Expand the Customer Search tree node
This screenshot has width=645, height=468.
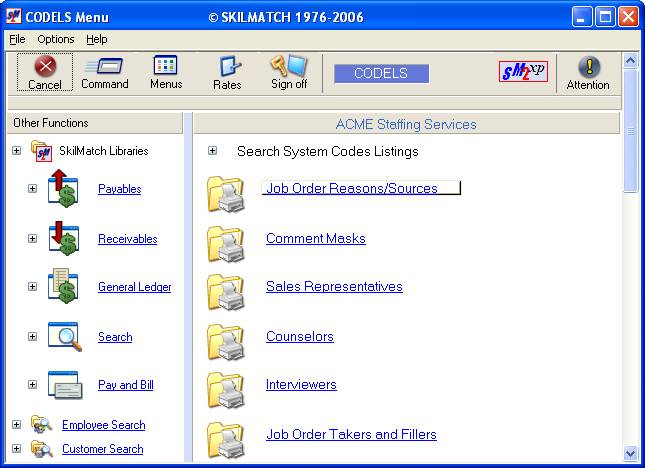tap(16, 448)
